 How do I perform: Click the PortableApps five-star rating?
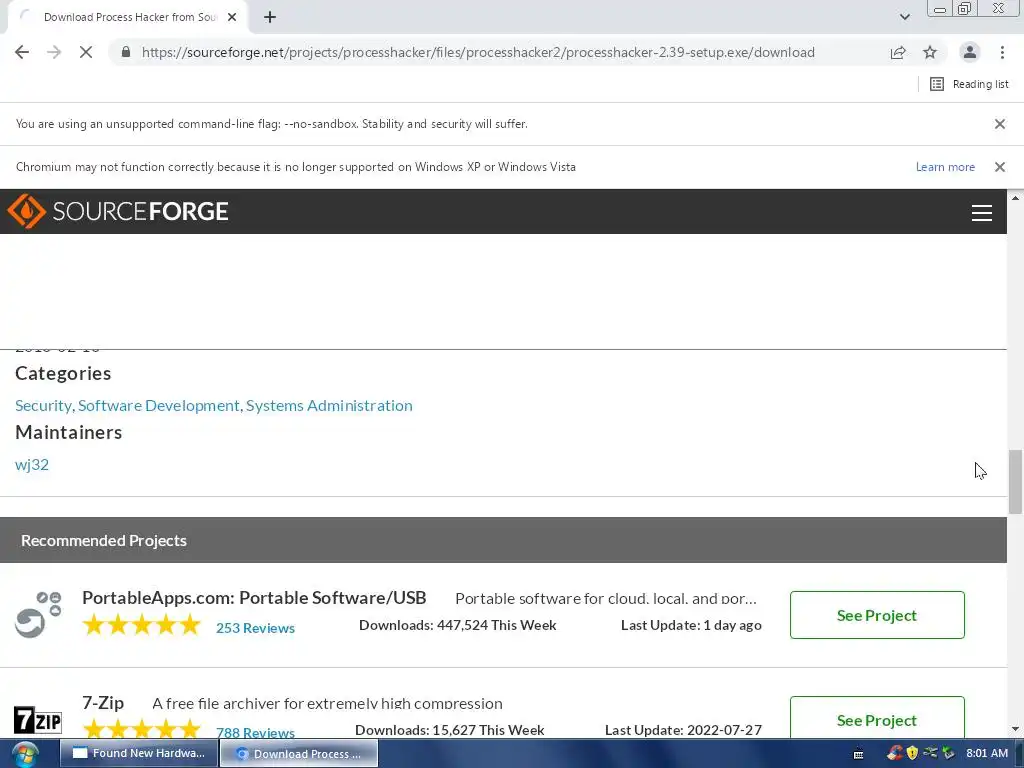(x=142, y=625)
